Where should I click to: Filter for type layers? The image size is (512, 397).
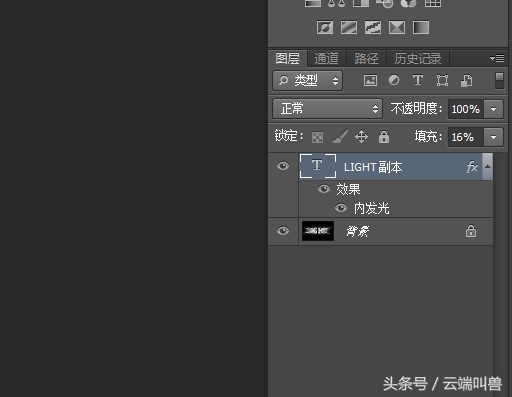(418, 81)
